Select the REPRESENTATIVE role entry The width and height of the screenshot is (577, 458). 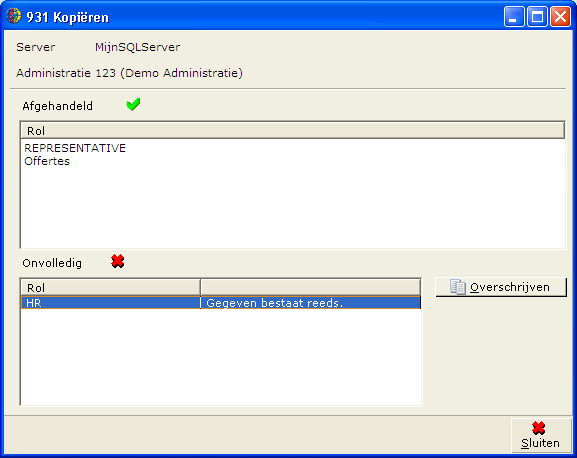(x=75, y=148)
